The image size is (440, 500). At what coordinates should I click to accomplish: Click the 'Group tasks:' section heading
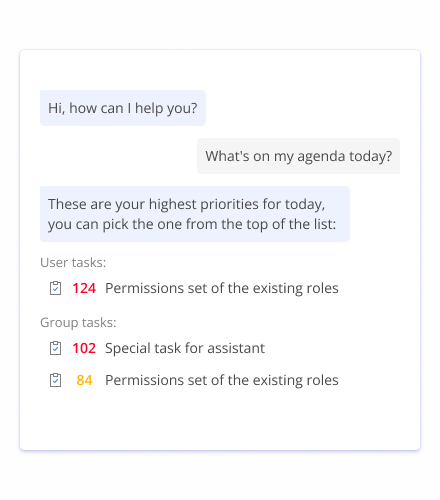78,322
